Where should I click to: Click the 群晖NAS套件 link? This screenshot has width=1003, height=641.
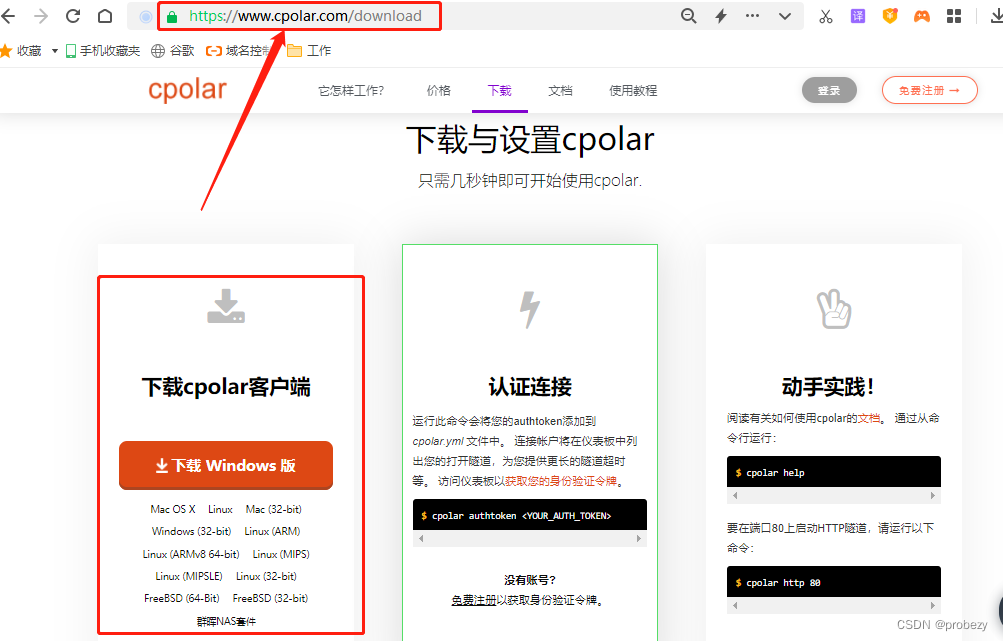click(x=226, y=621)
